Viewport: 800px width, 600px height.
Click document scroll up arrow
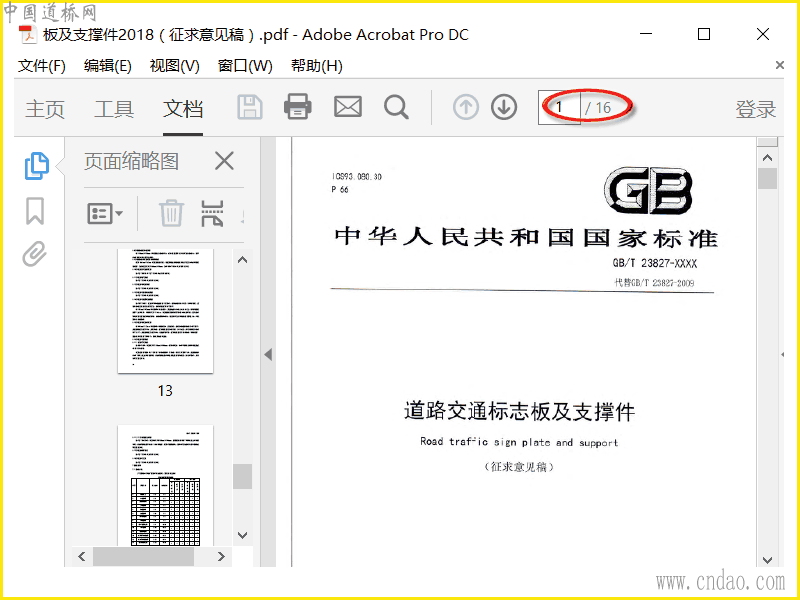click(x=767, y=158)
